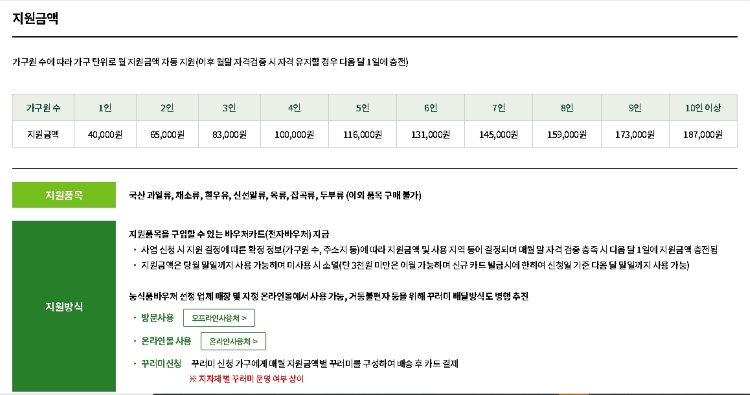Click the 꾸러미 신청 가구에게 매월 description
750x395 pixels.
point(325,363)
